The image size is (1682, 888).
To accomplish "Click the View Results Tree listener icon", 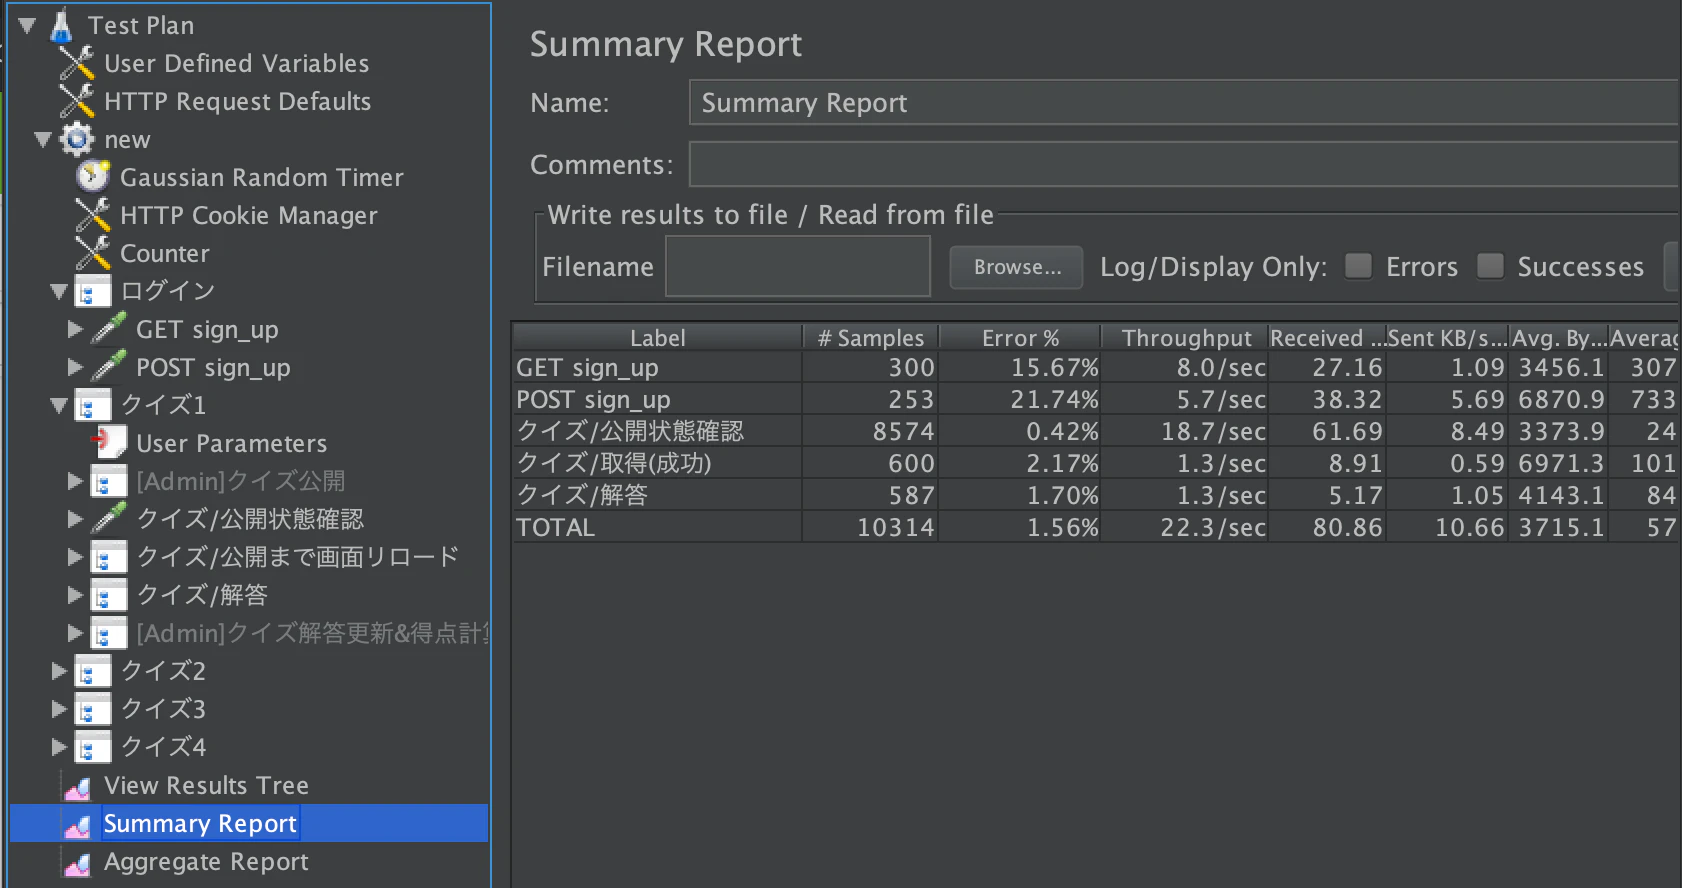I will click(x=77, y=787).
